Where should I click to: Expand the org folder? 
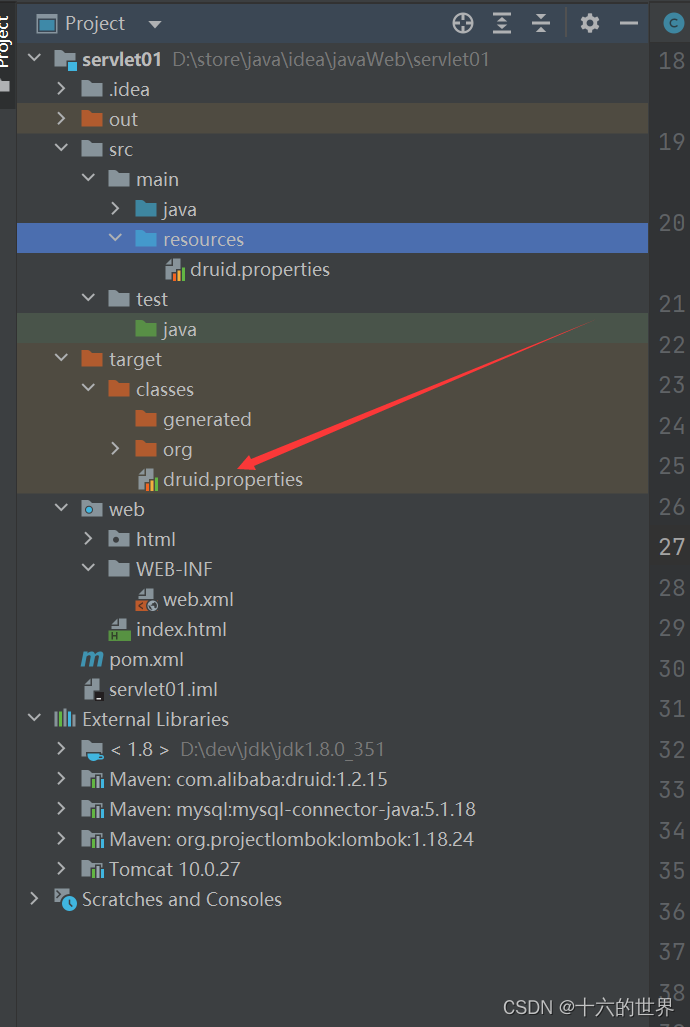tap(115, 449)
